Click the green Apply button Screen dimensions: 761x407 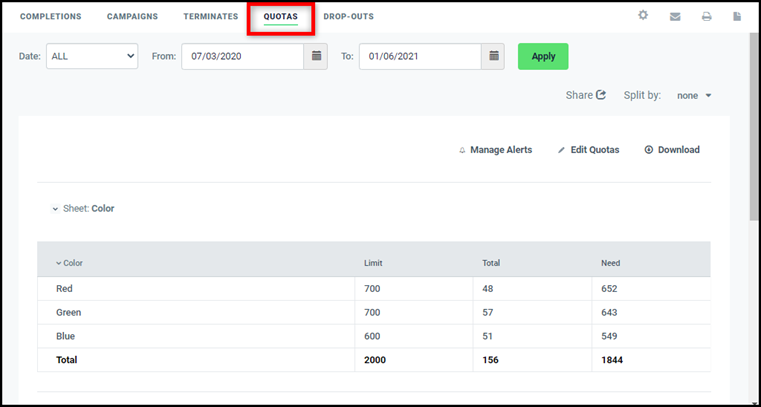(x=543, y=56)
